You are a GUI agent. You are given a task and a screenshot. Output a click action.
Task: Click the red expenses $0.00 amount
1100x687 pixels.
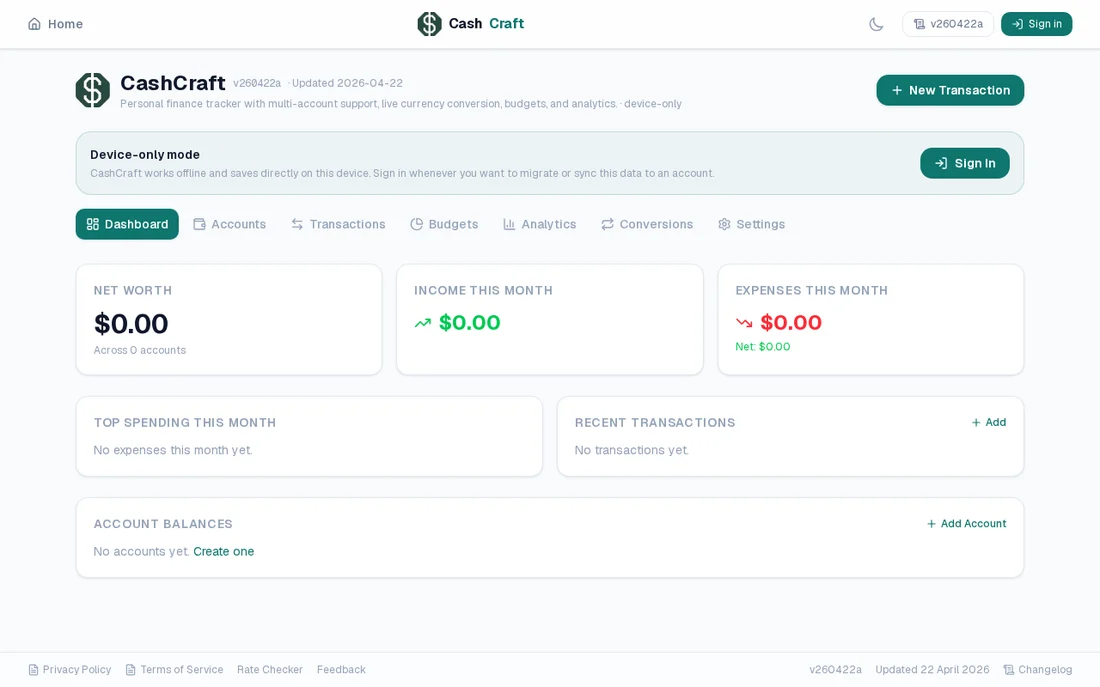(791, 323)
